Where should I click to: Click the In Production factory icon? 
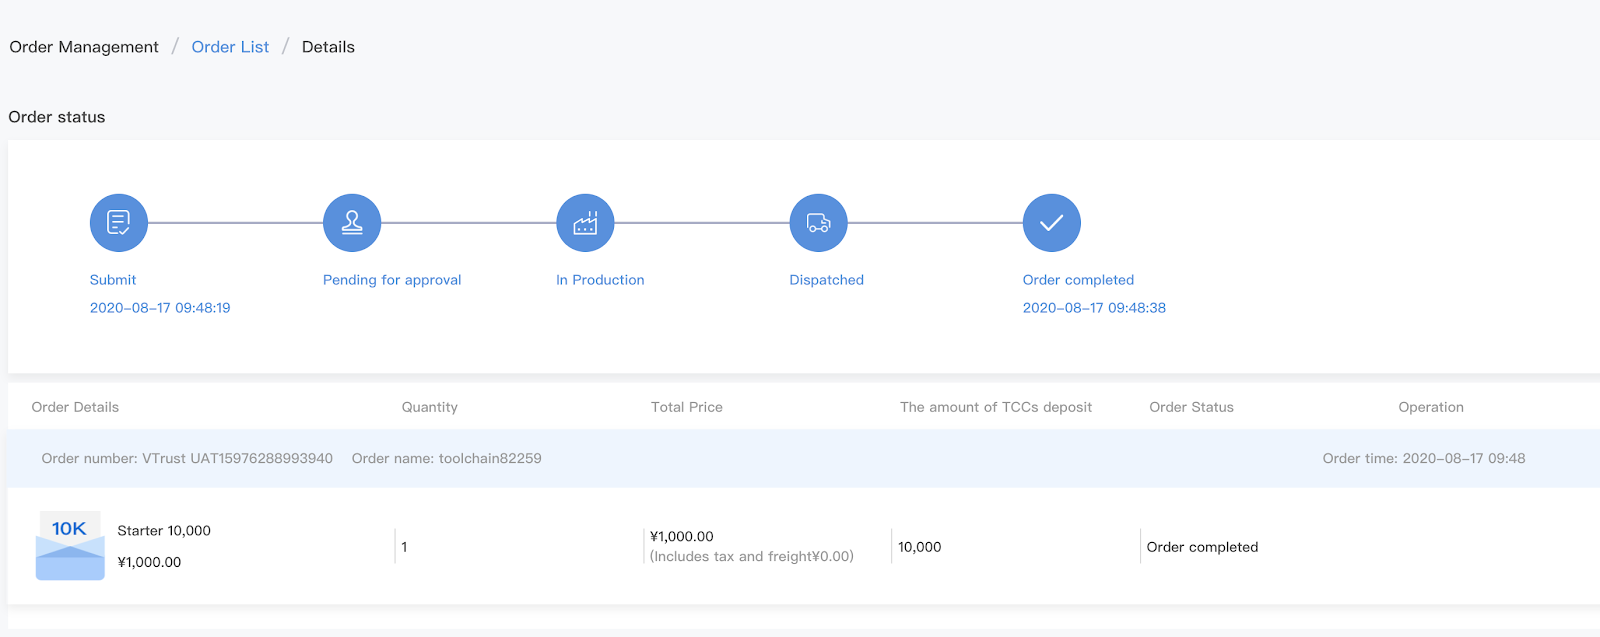click(585, 222)
